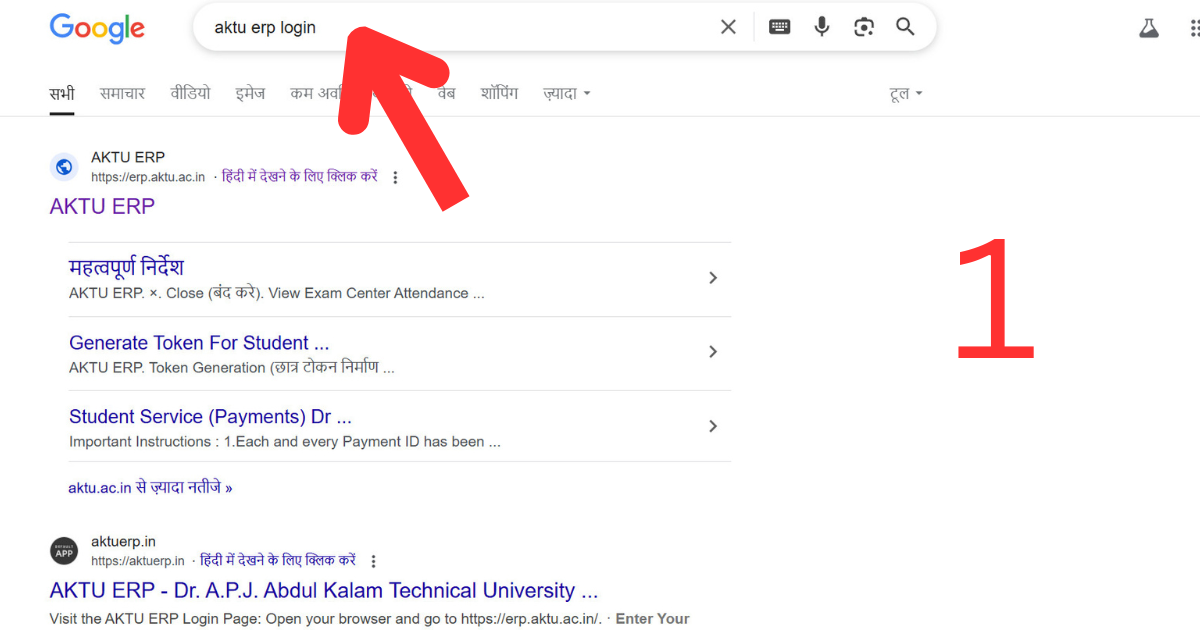Search by image with Google Lens
The width and height of the screenshot is (1200, 630).
[x=864, y=27]
